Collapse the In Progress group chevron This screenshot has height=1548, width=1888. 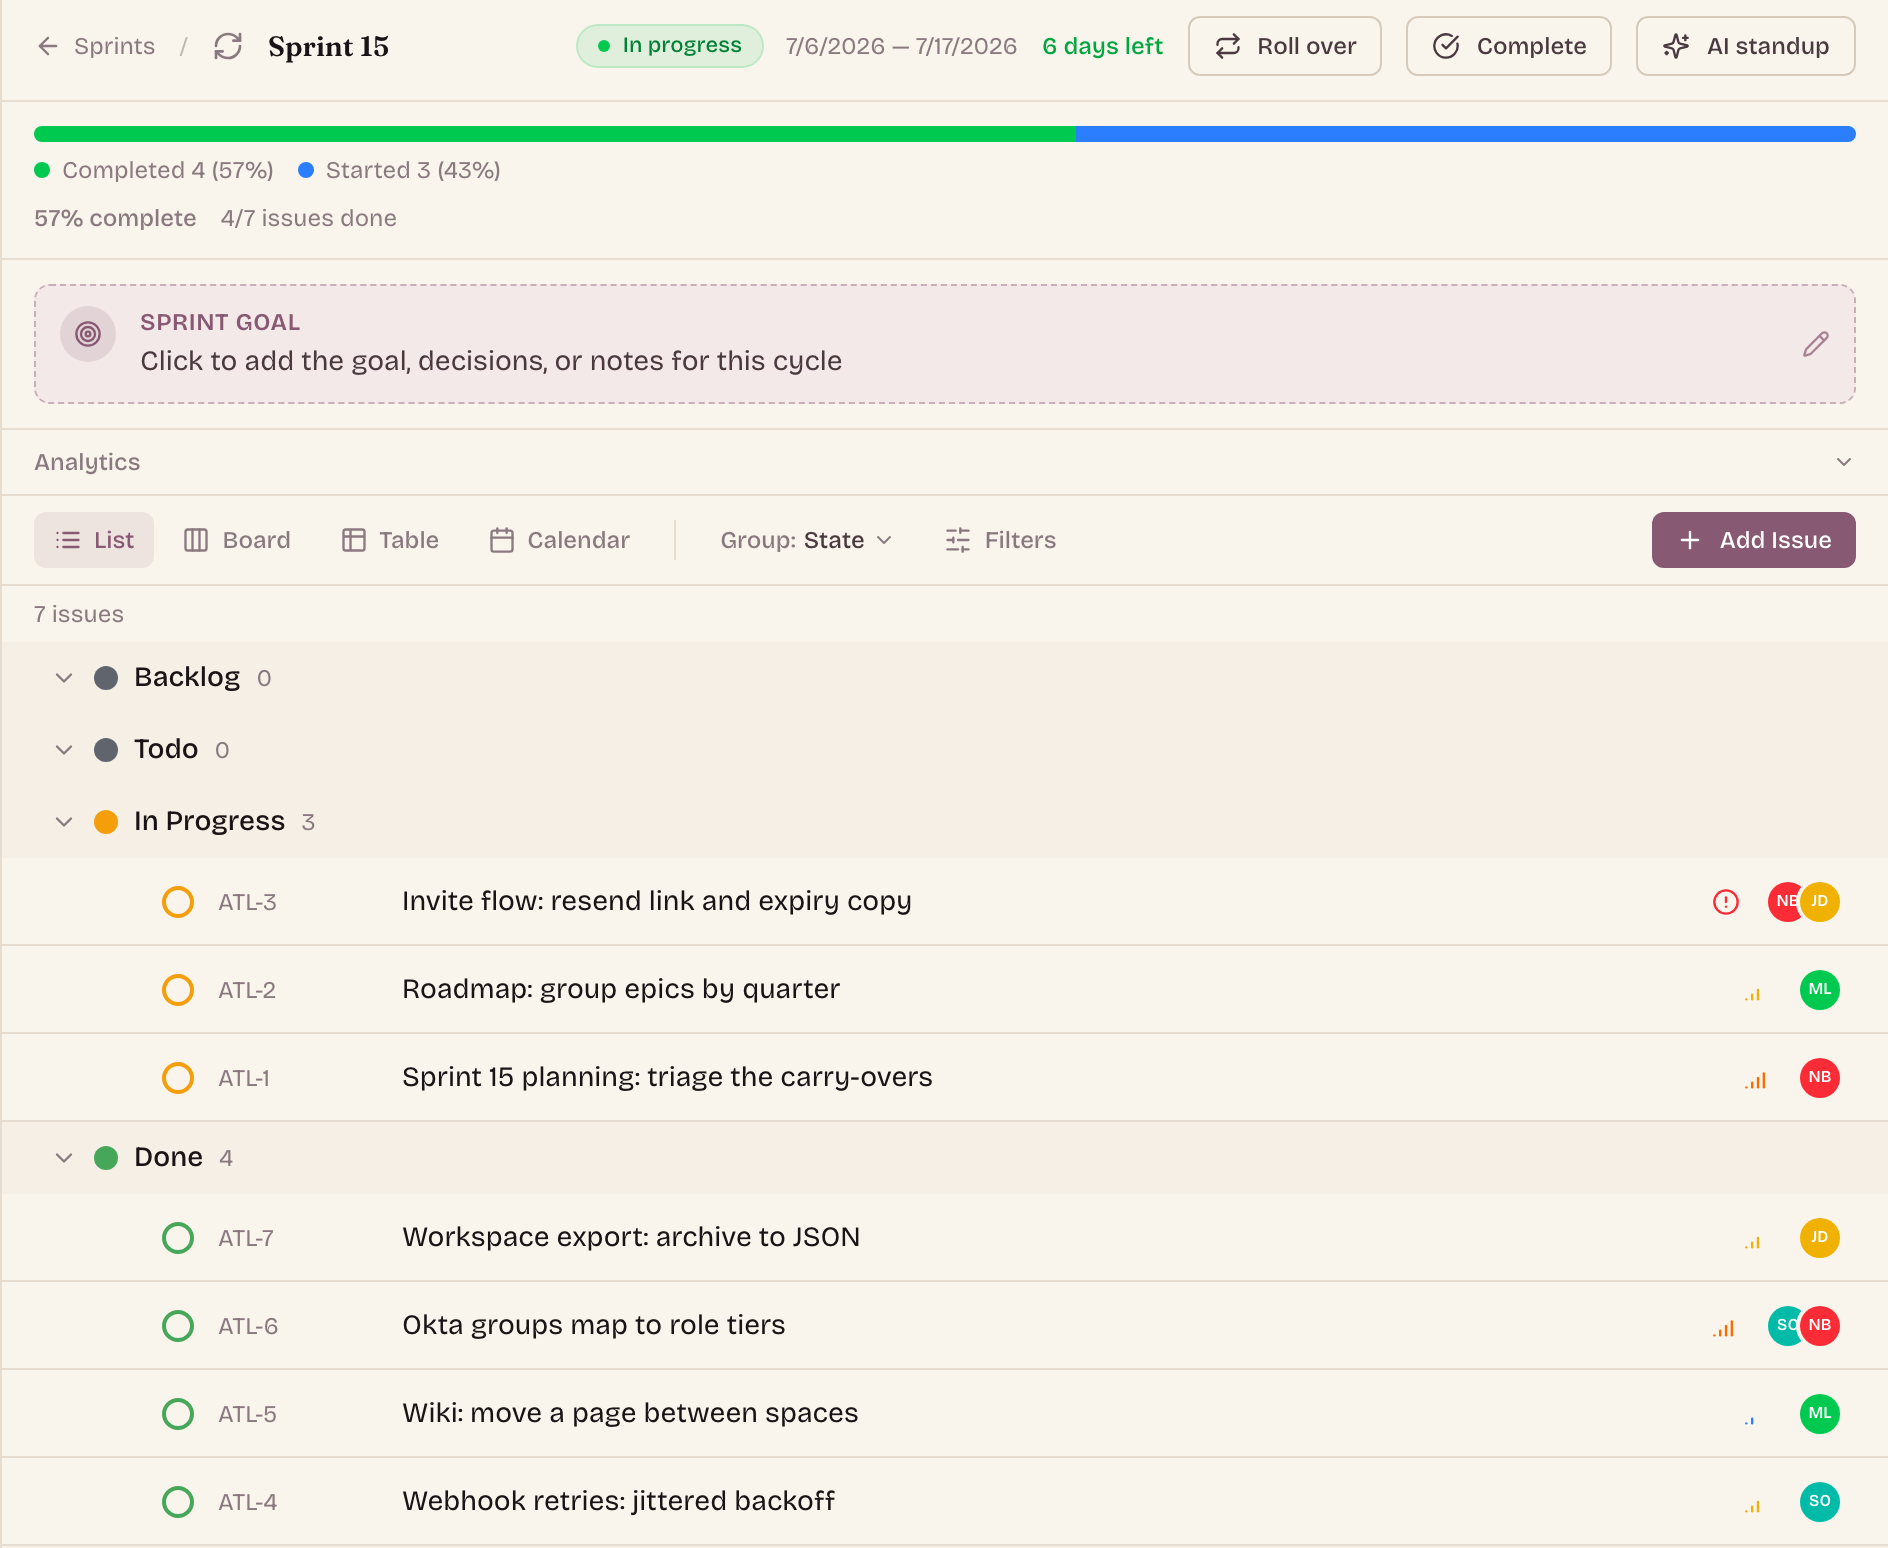pos(64,822)
